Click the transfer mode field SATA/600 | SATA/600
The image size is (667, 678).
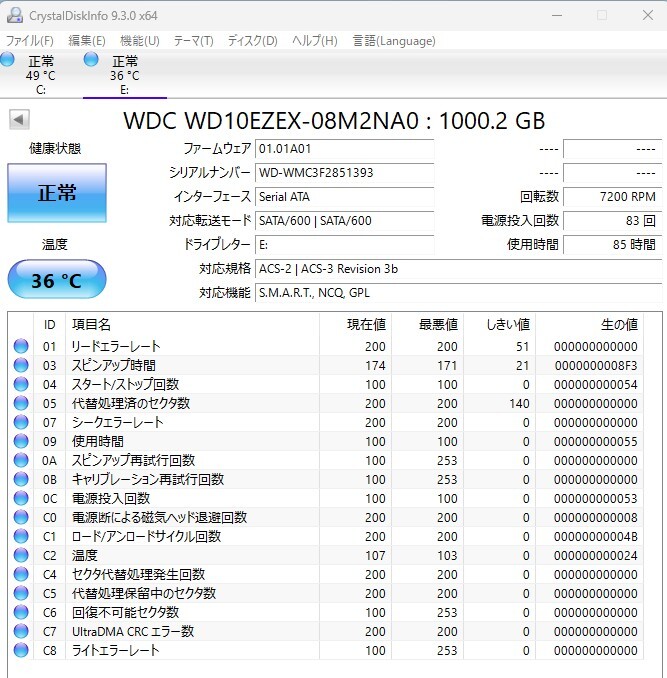pos(344,221)
